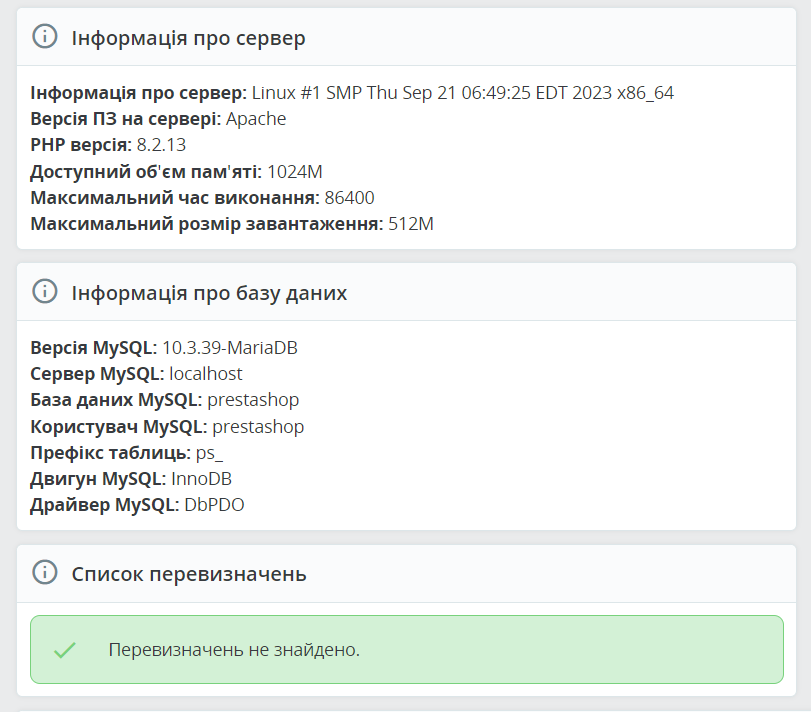Click the Apache server software value

[258, 118]
